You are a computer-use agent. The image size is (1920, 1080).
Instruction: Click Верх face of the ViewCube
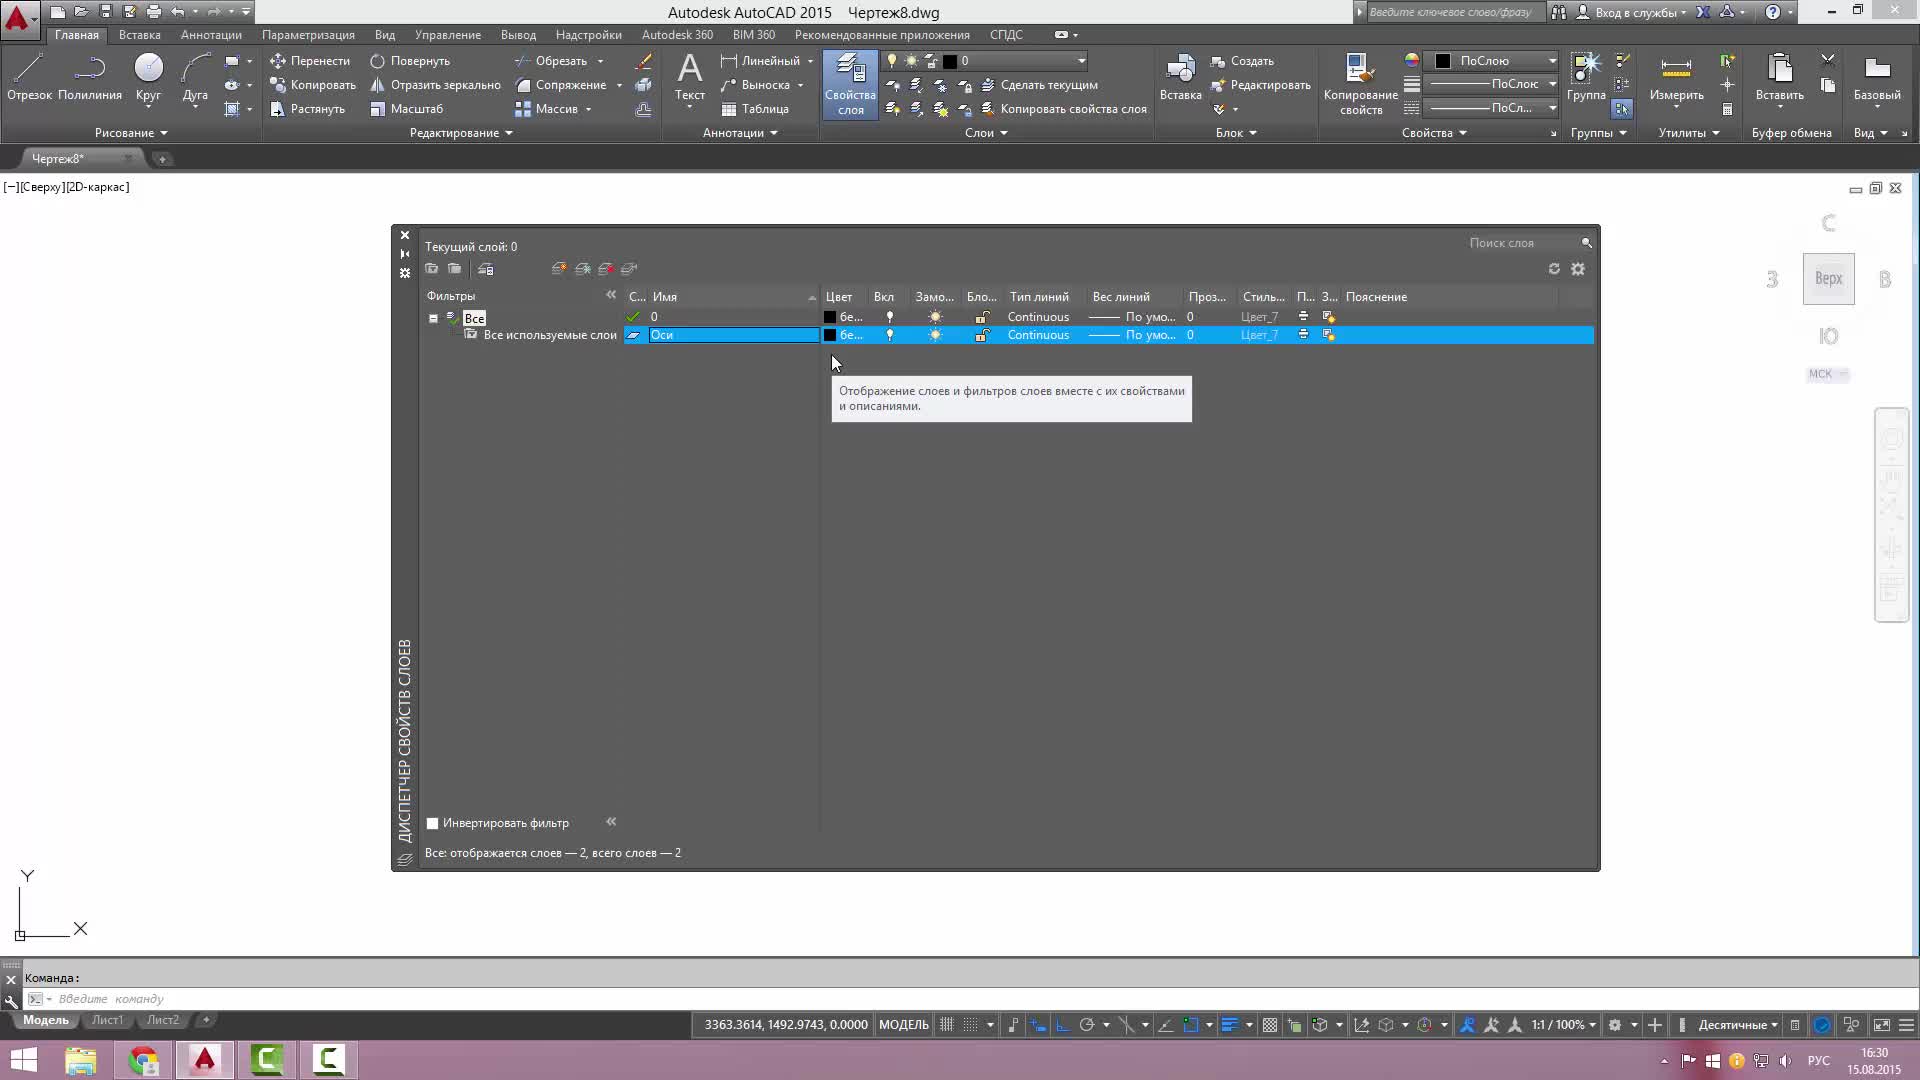[1828, 279]
